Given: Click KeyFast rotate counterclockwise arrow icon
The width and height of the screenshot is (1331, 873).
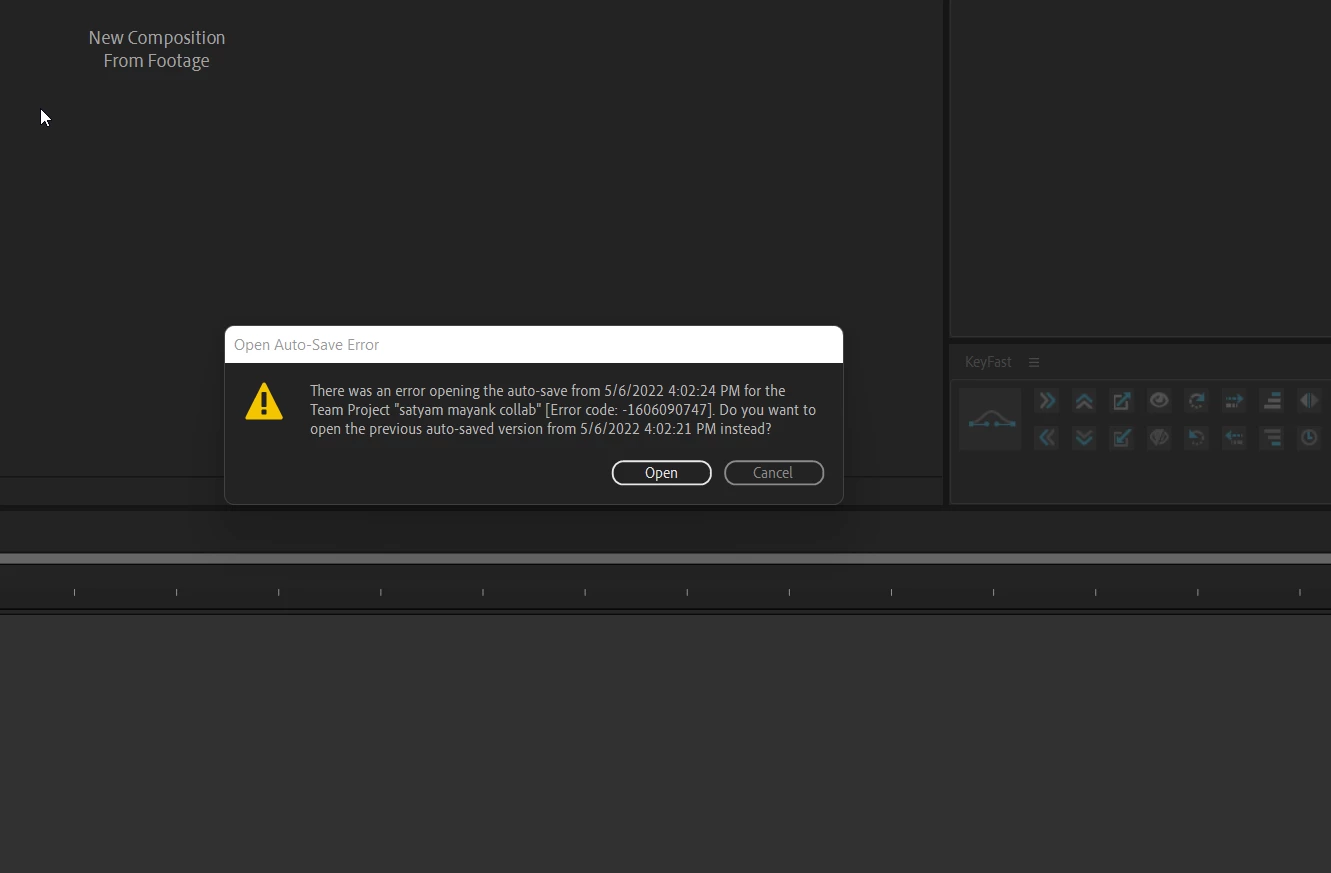Looking at the screenshot, I should click(1197, 438).
